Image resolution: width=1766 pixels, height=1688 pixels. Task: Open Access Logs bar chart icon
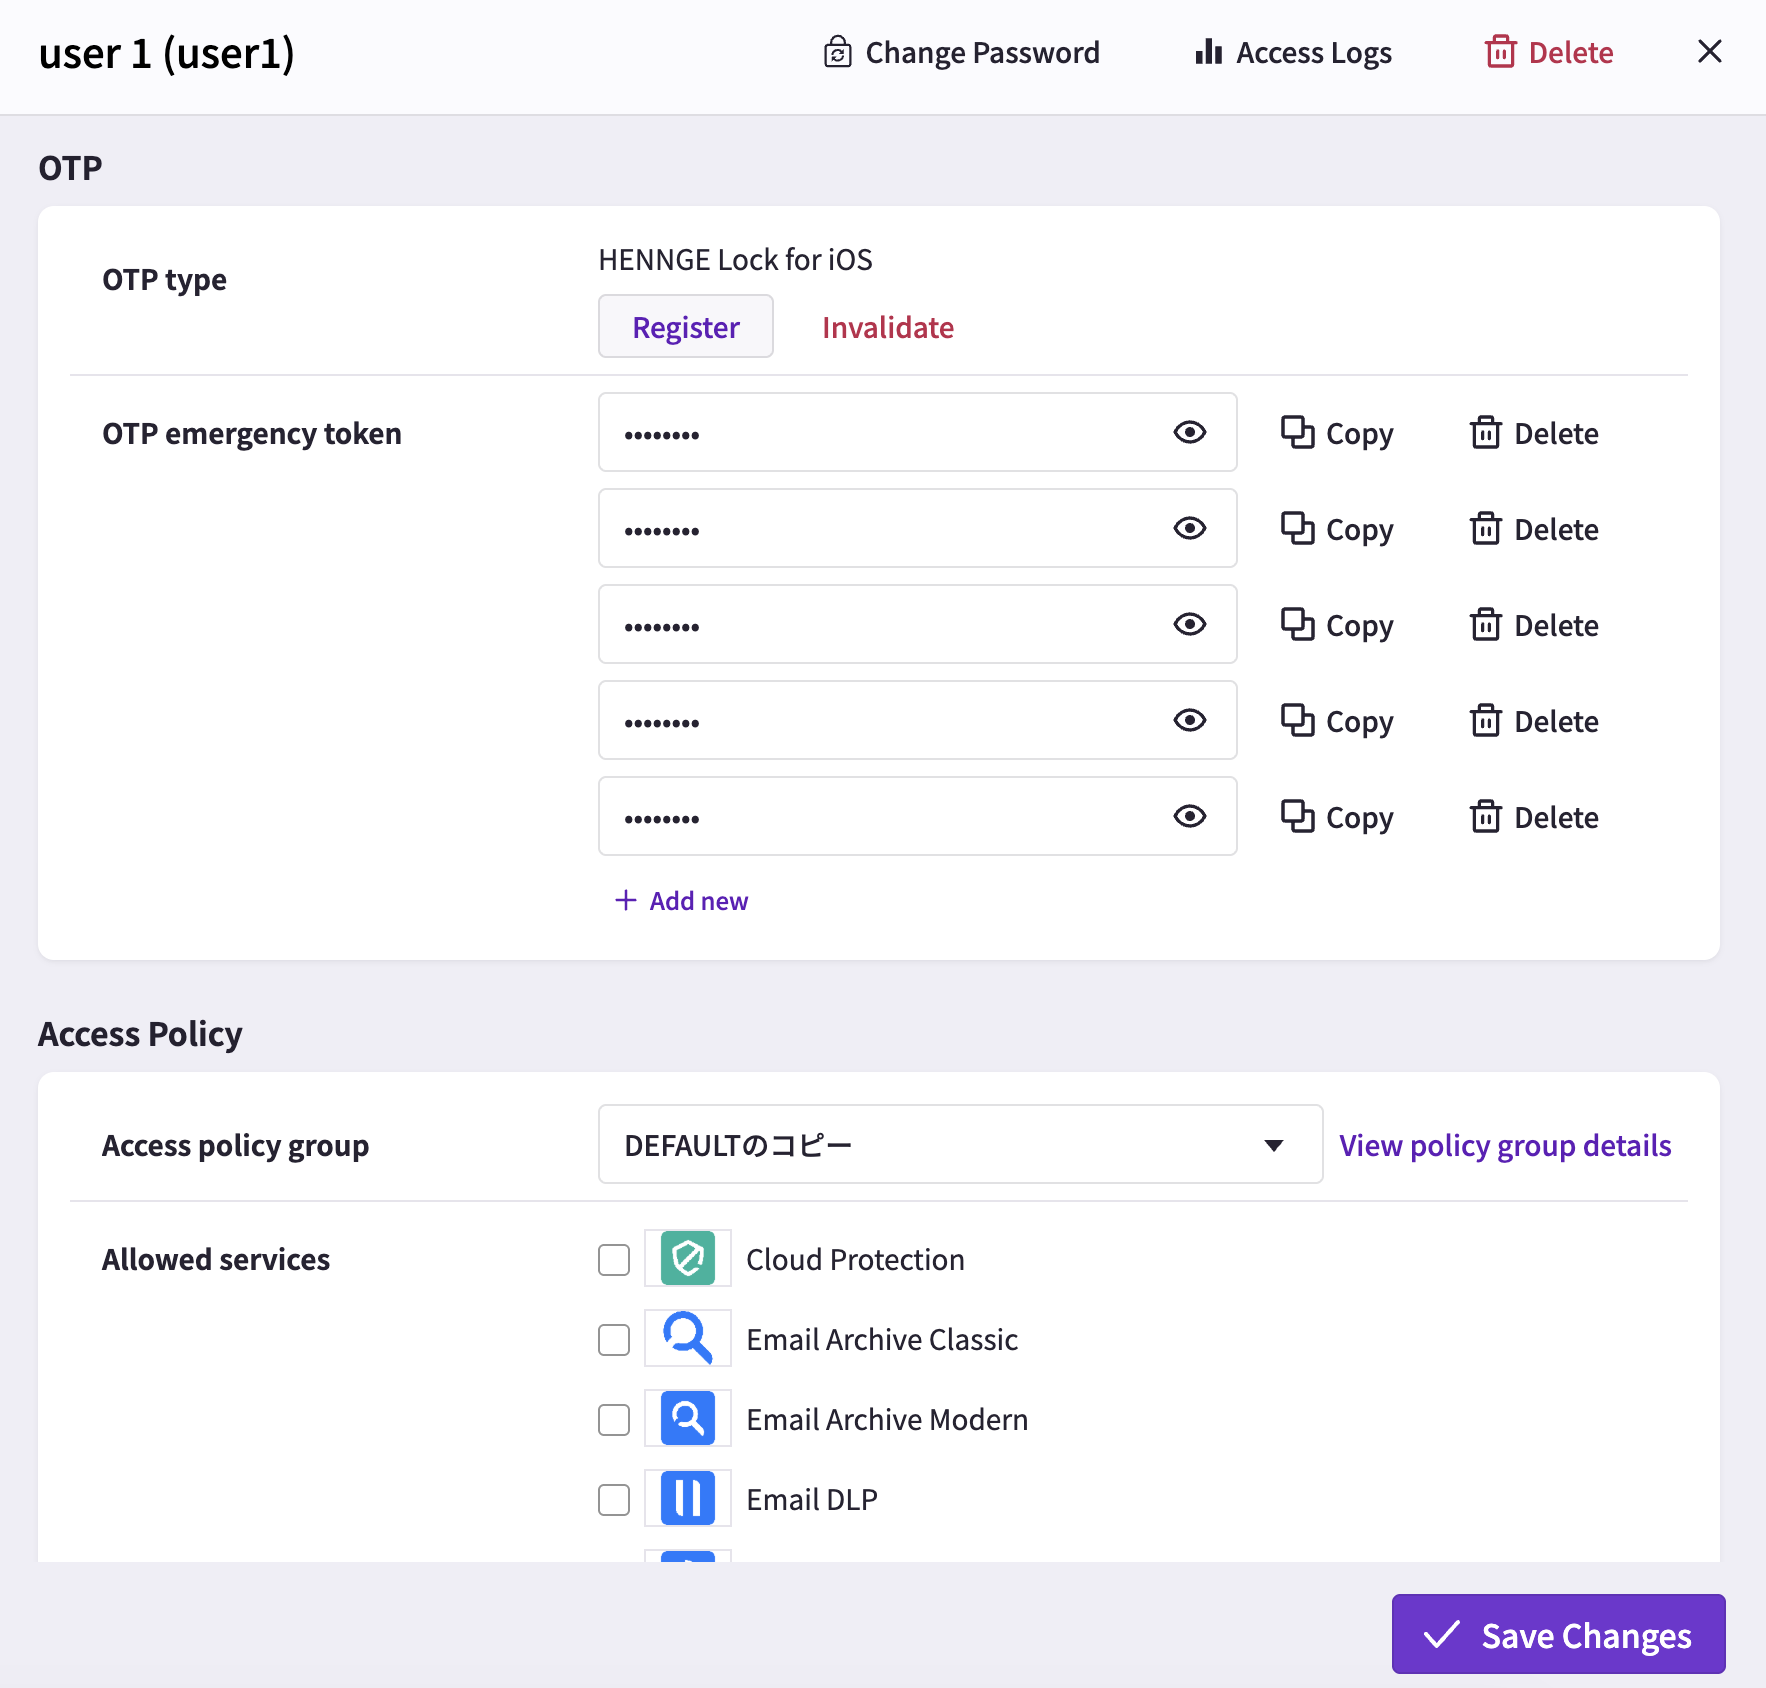(x=1208, y=52)
